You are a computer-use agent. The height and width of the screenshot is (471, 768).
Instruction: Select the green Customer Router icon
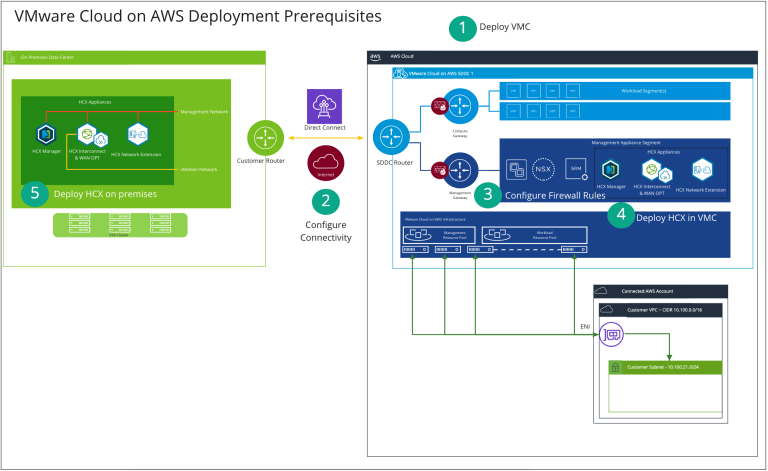point(265,138)
